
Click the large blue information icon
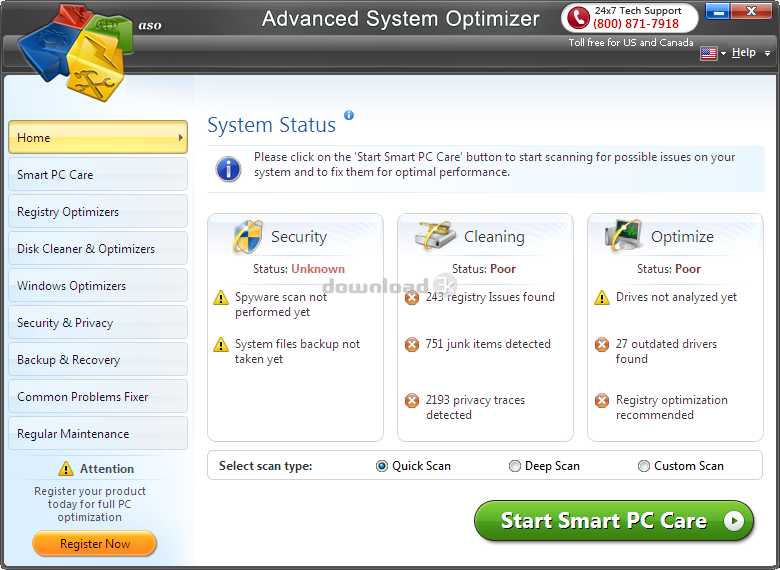click(x=228, y=169)
